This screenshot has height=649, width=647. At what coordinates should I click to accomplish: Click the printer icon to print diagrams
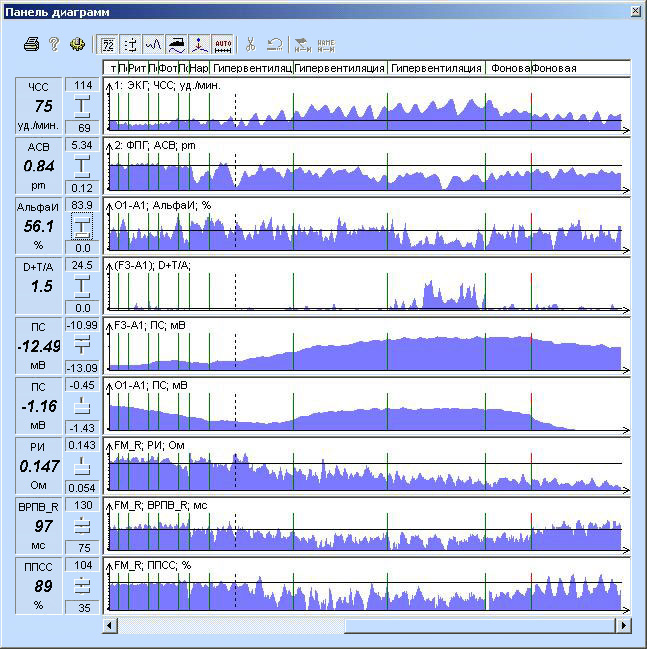click(x=31, y=44)
